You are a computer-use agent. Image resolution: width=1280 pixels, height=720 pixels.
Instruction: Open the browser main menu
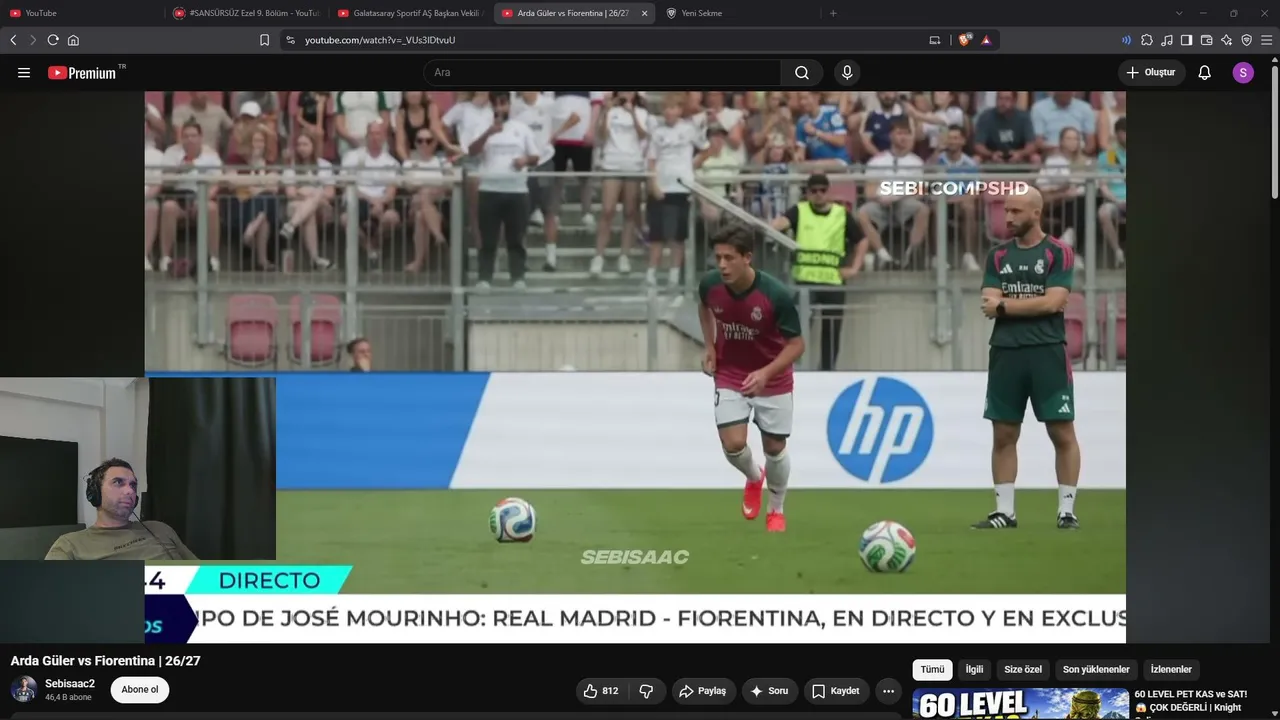point(1267,40)
